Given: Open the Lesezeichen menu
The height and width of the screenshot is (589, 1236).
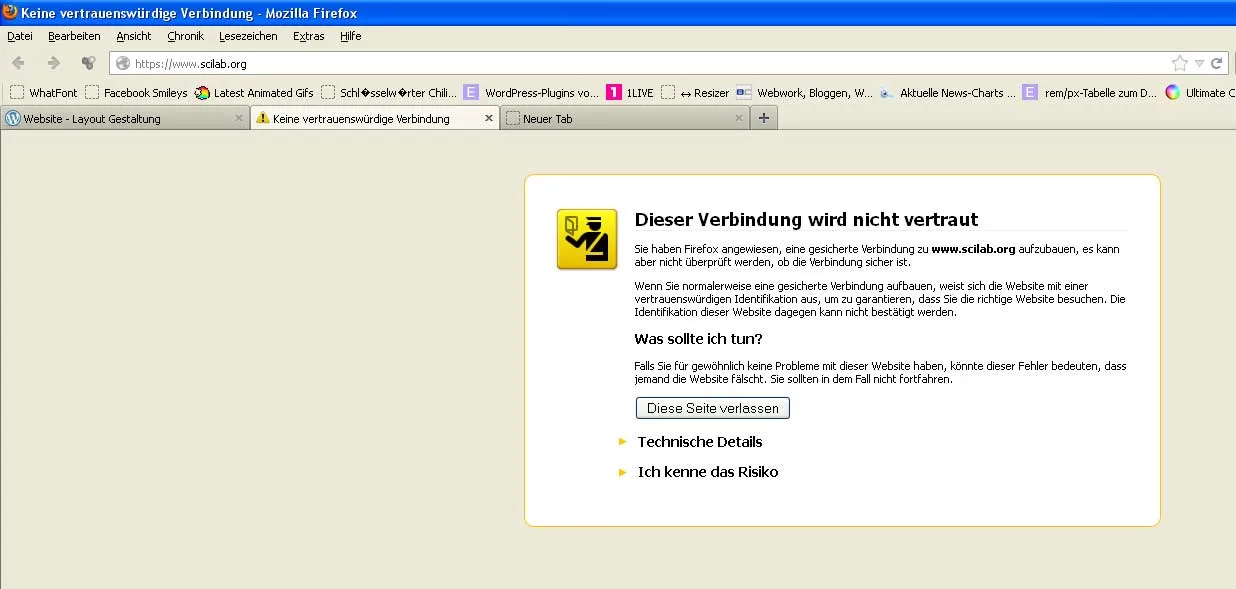Looking at the screenshot, I should (x=248, y=36).
